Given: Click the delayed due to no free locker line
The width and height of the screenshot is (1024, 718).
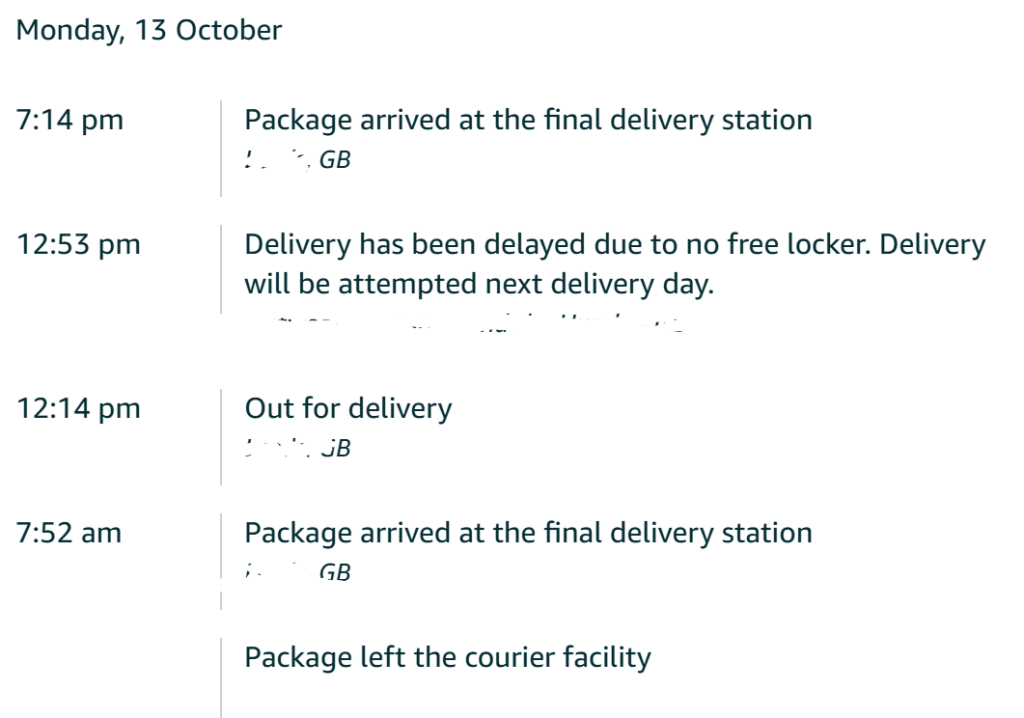Looking at the screenshot, I should click(614, 244).
